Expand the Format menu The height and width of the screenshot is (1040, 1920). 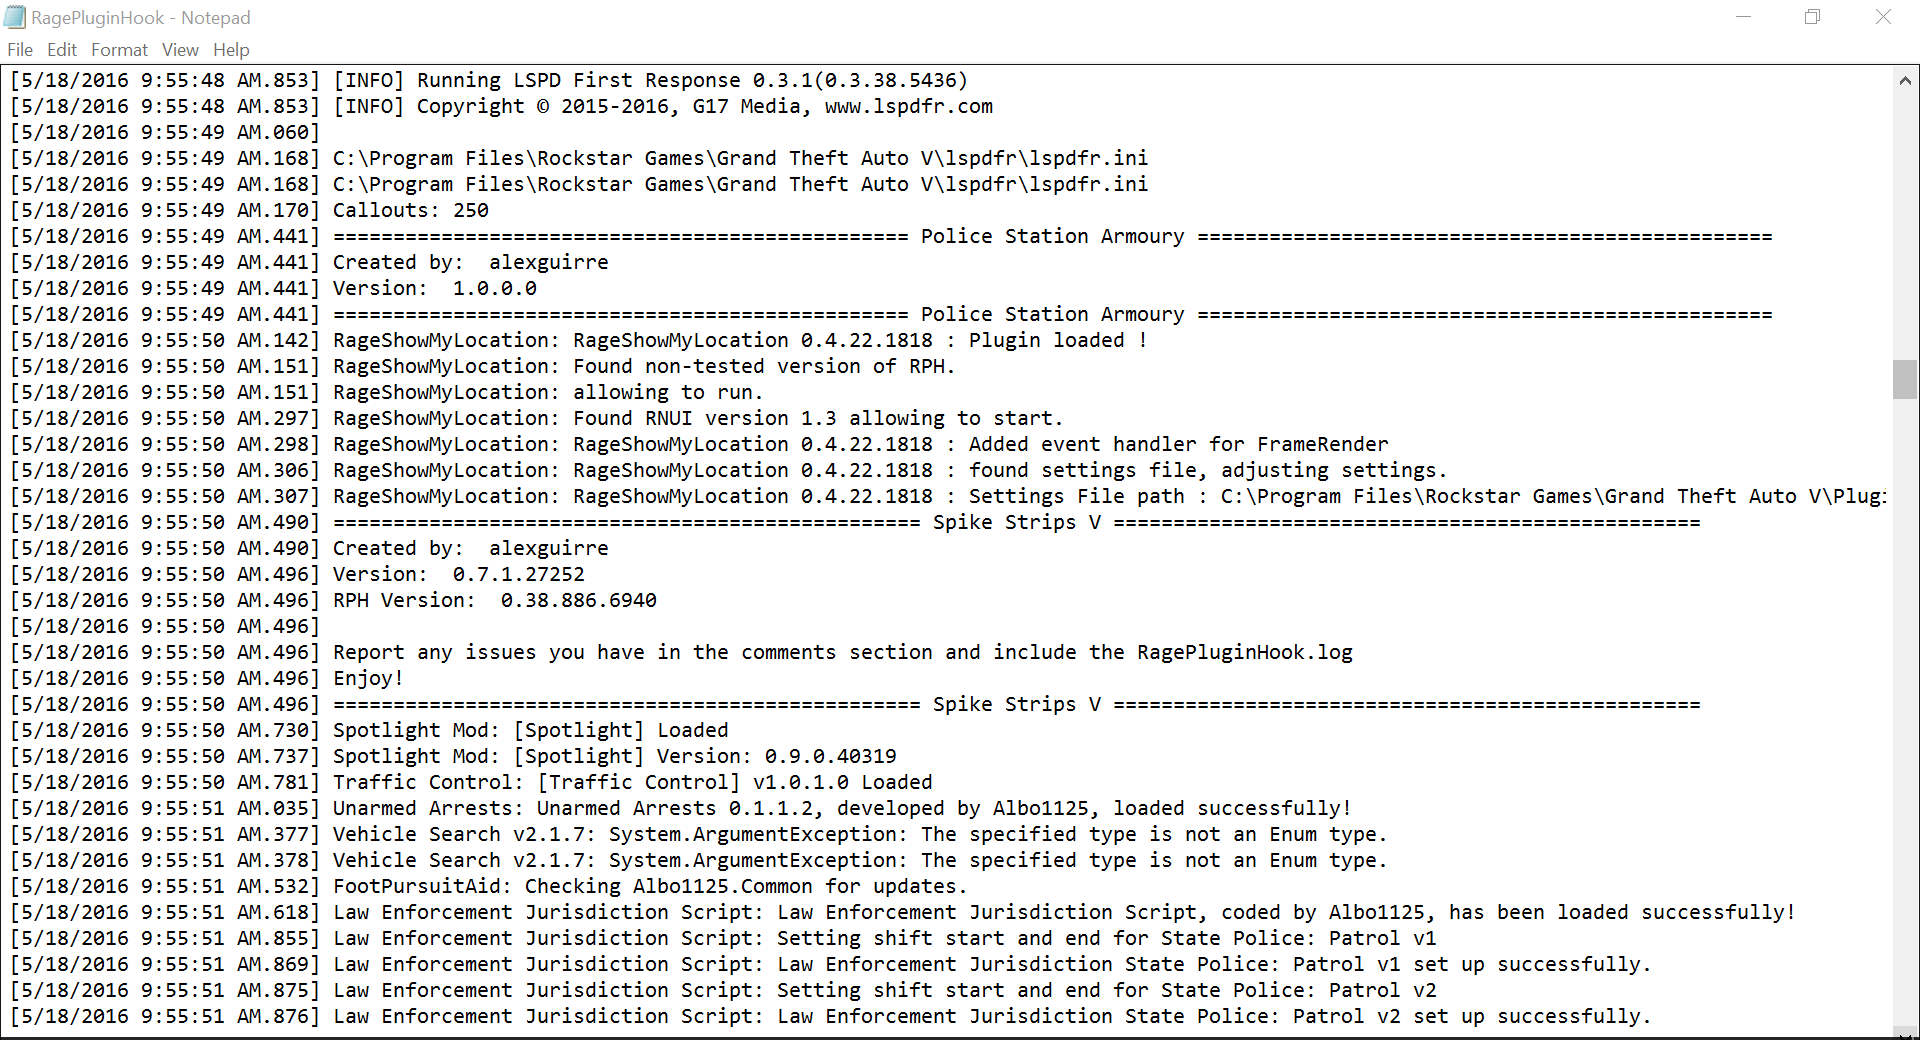click(119, 50)
